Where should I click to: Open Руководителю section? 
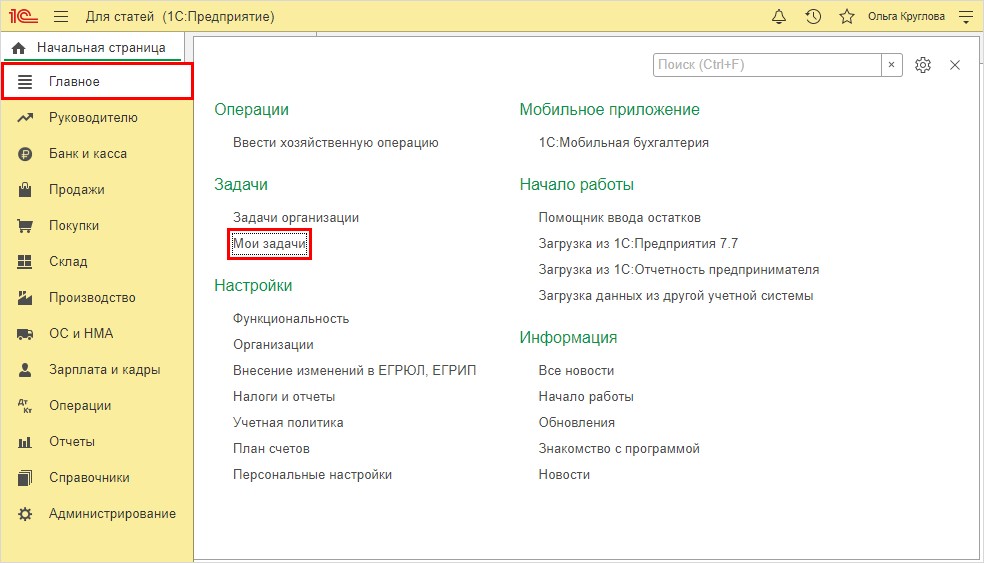[94, 117]
